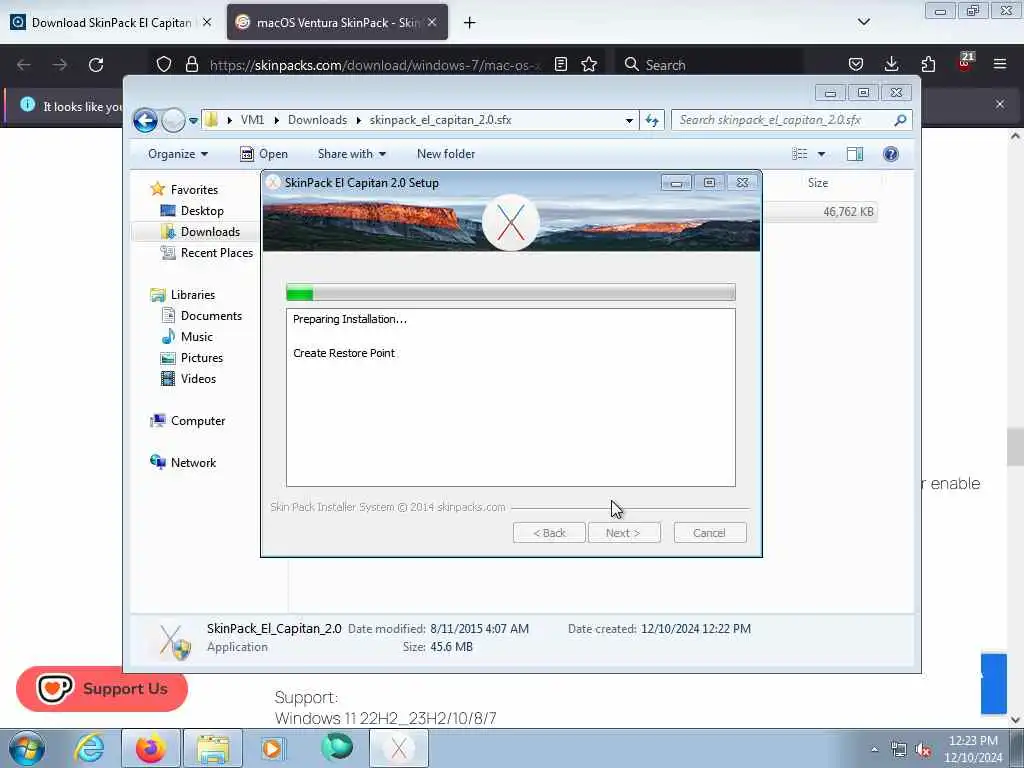
Task: Open a new Firefox tab
Action: [470, 23]
